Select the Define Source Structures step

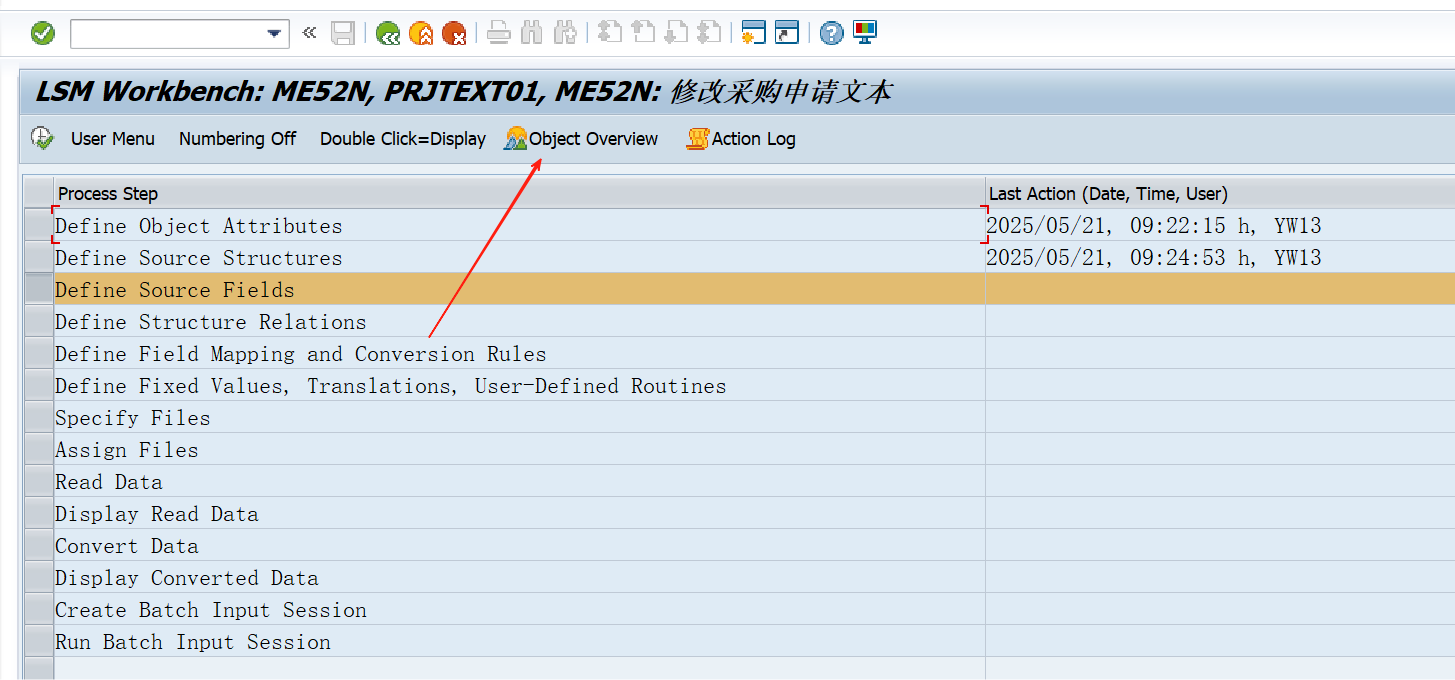click(x=519, y=258)
